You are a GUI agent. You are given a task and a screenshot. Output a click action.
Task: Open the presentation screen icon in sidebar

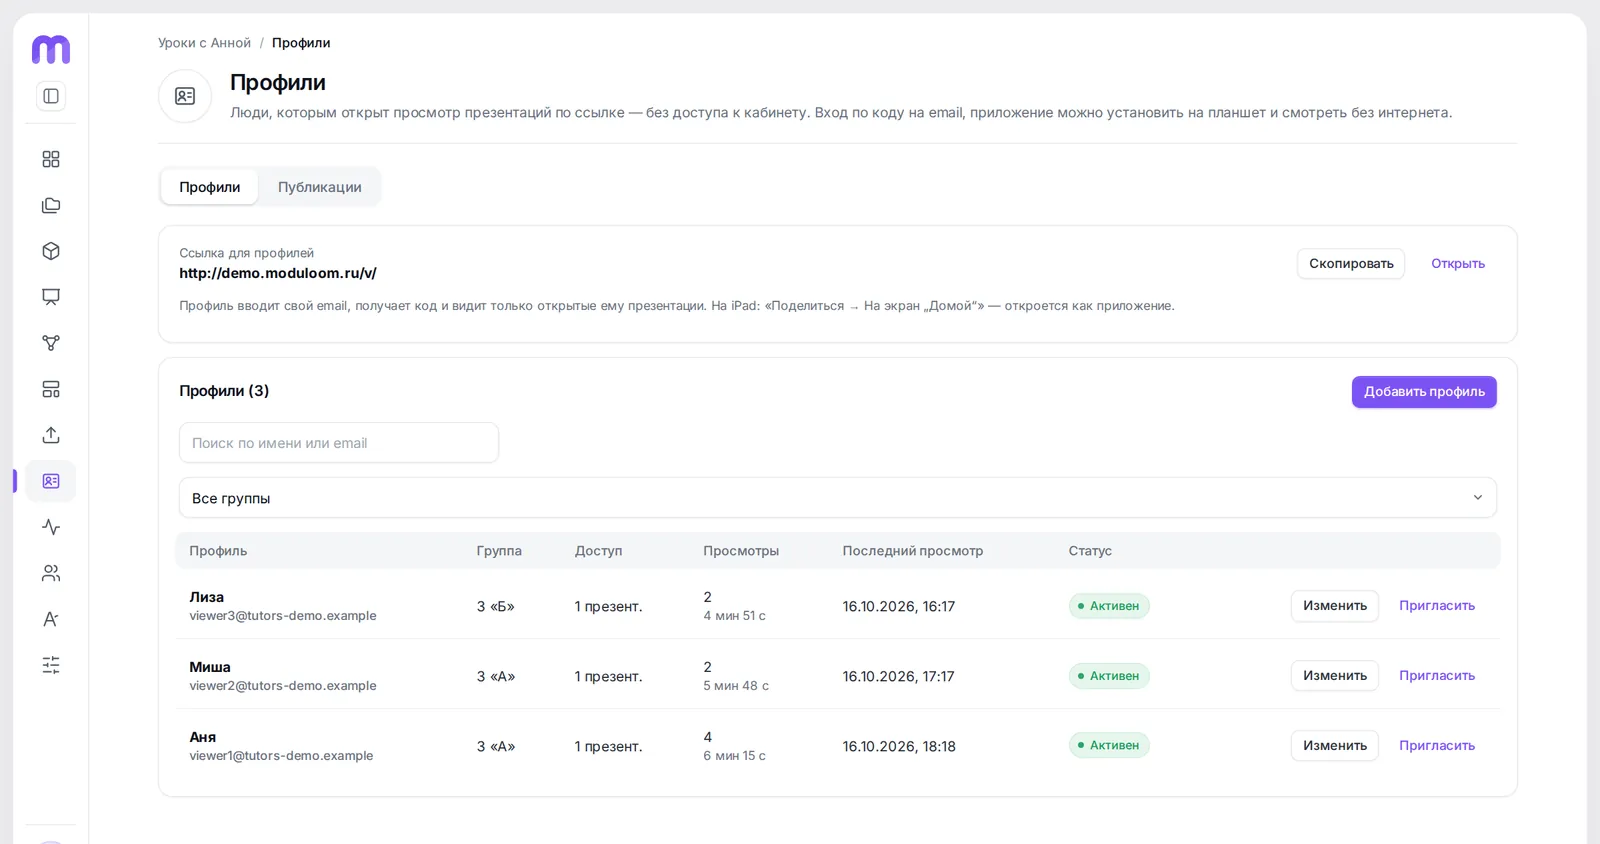pyautogui.click(x=51, y=297)
